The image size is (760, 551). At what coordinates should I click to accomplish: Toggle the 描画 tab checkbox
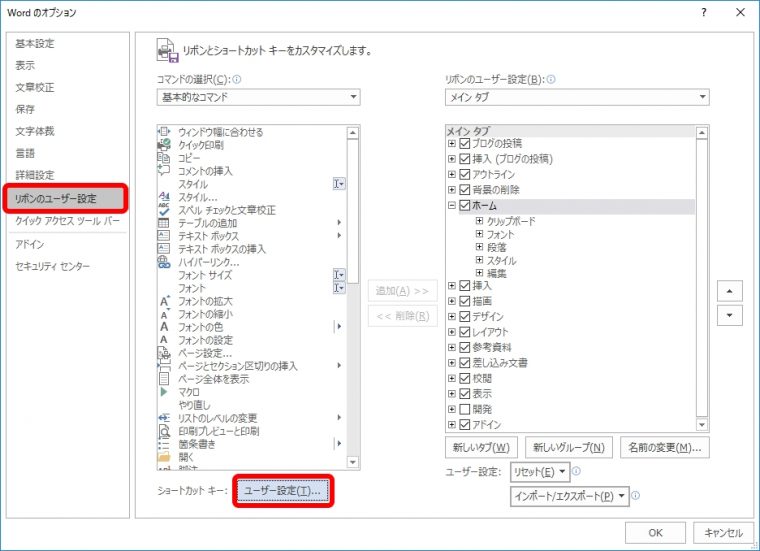[464, 301]
